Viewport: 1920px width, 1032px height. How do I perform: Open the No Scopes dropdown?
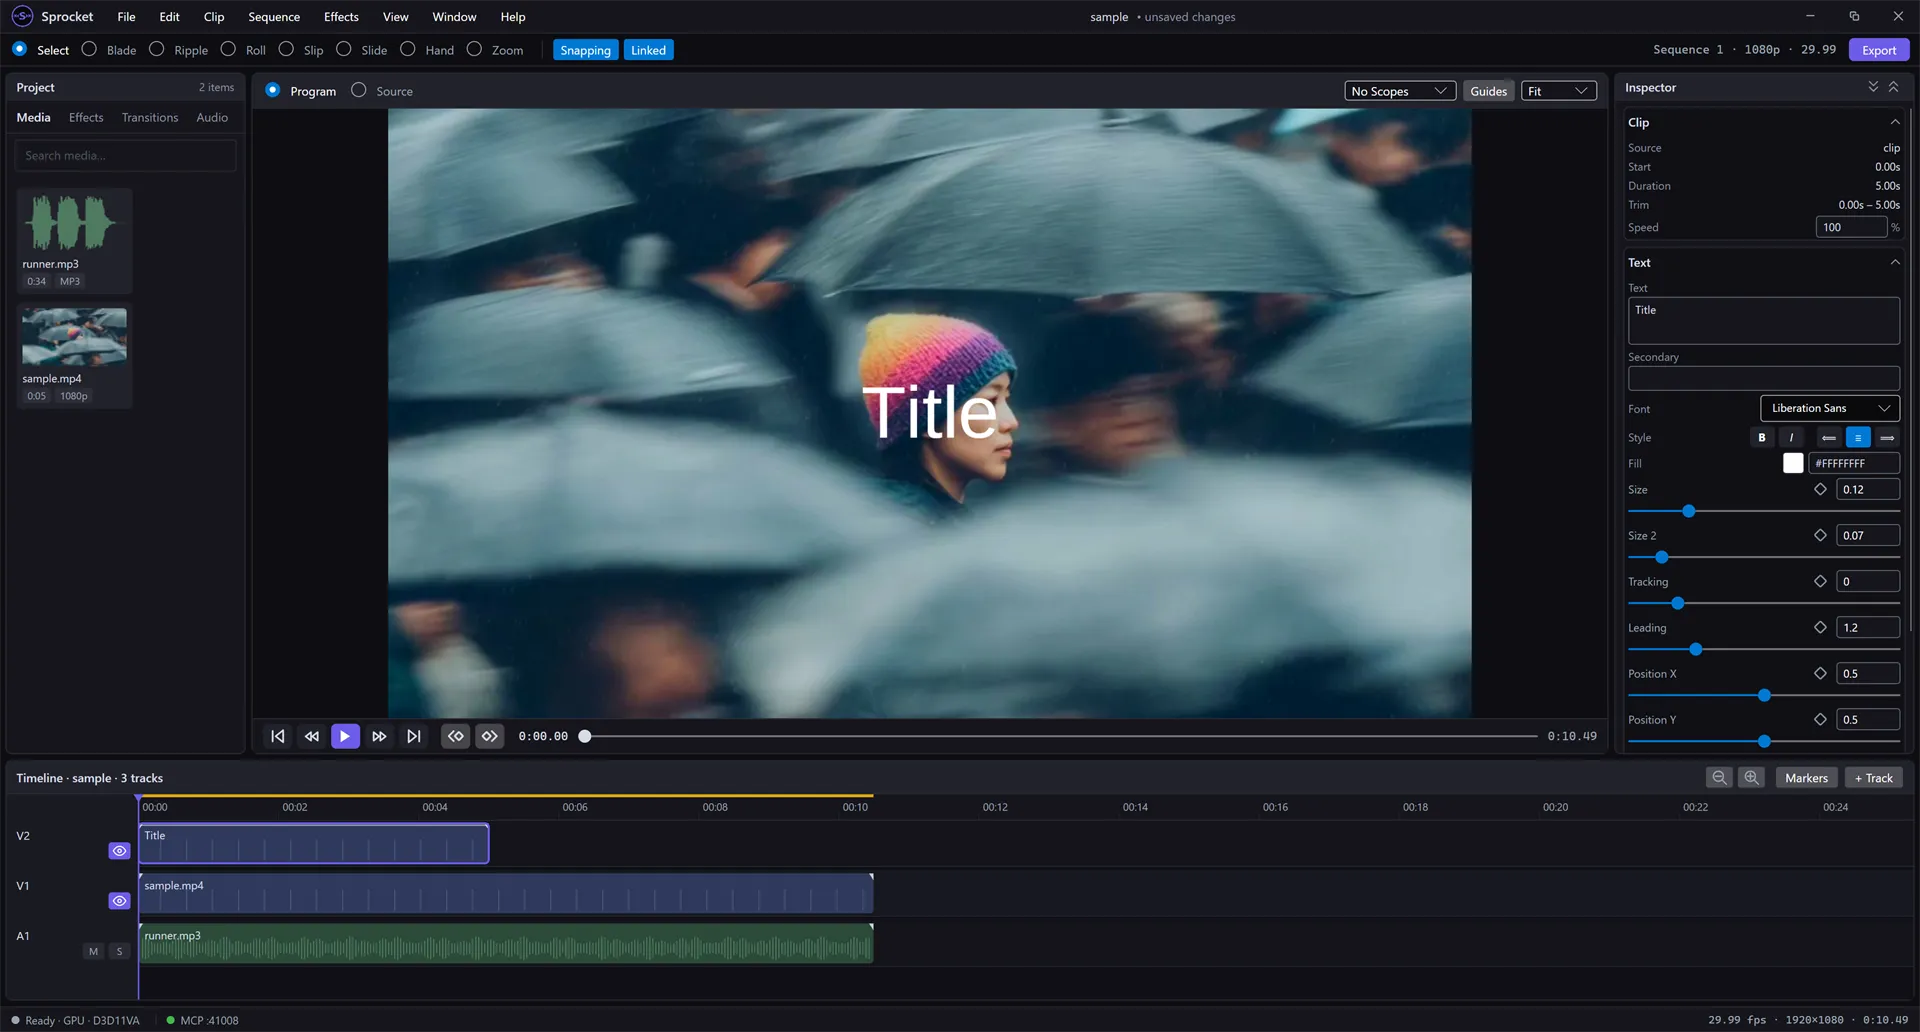click(x=1399, y=91)
